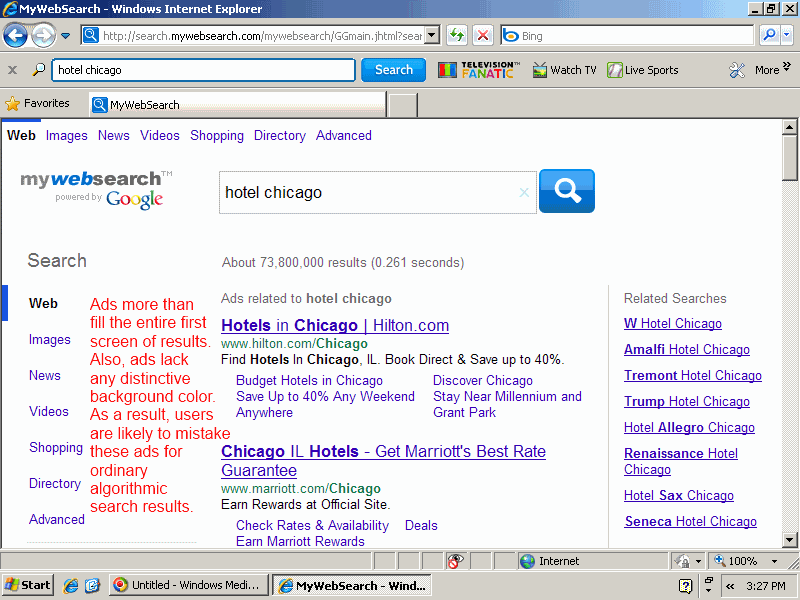Select Images in the left sidebar

point(49,340)
